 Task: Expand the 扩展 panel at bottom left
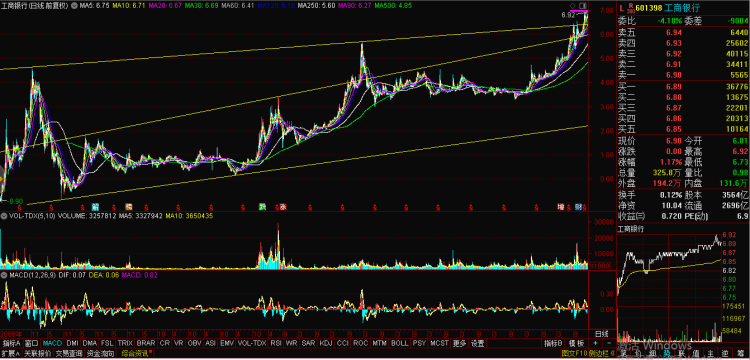[x=11, y=354]
